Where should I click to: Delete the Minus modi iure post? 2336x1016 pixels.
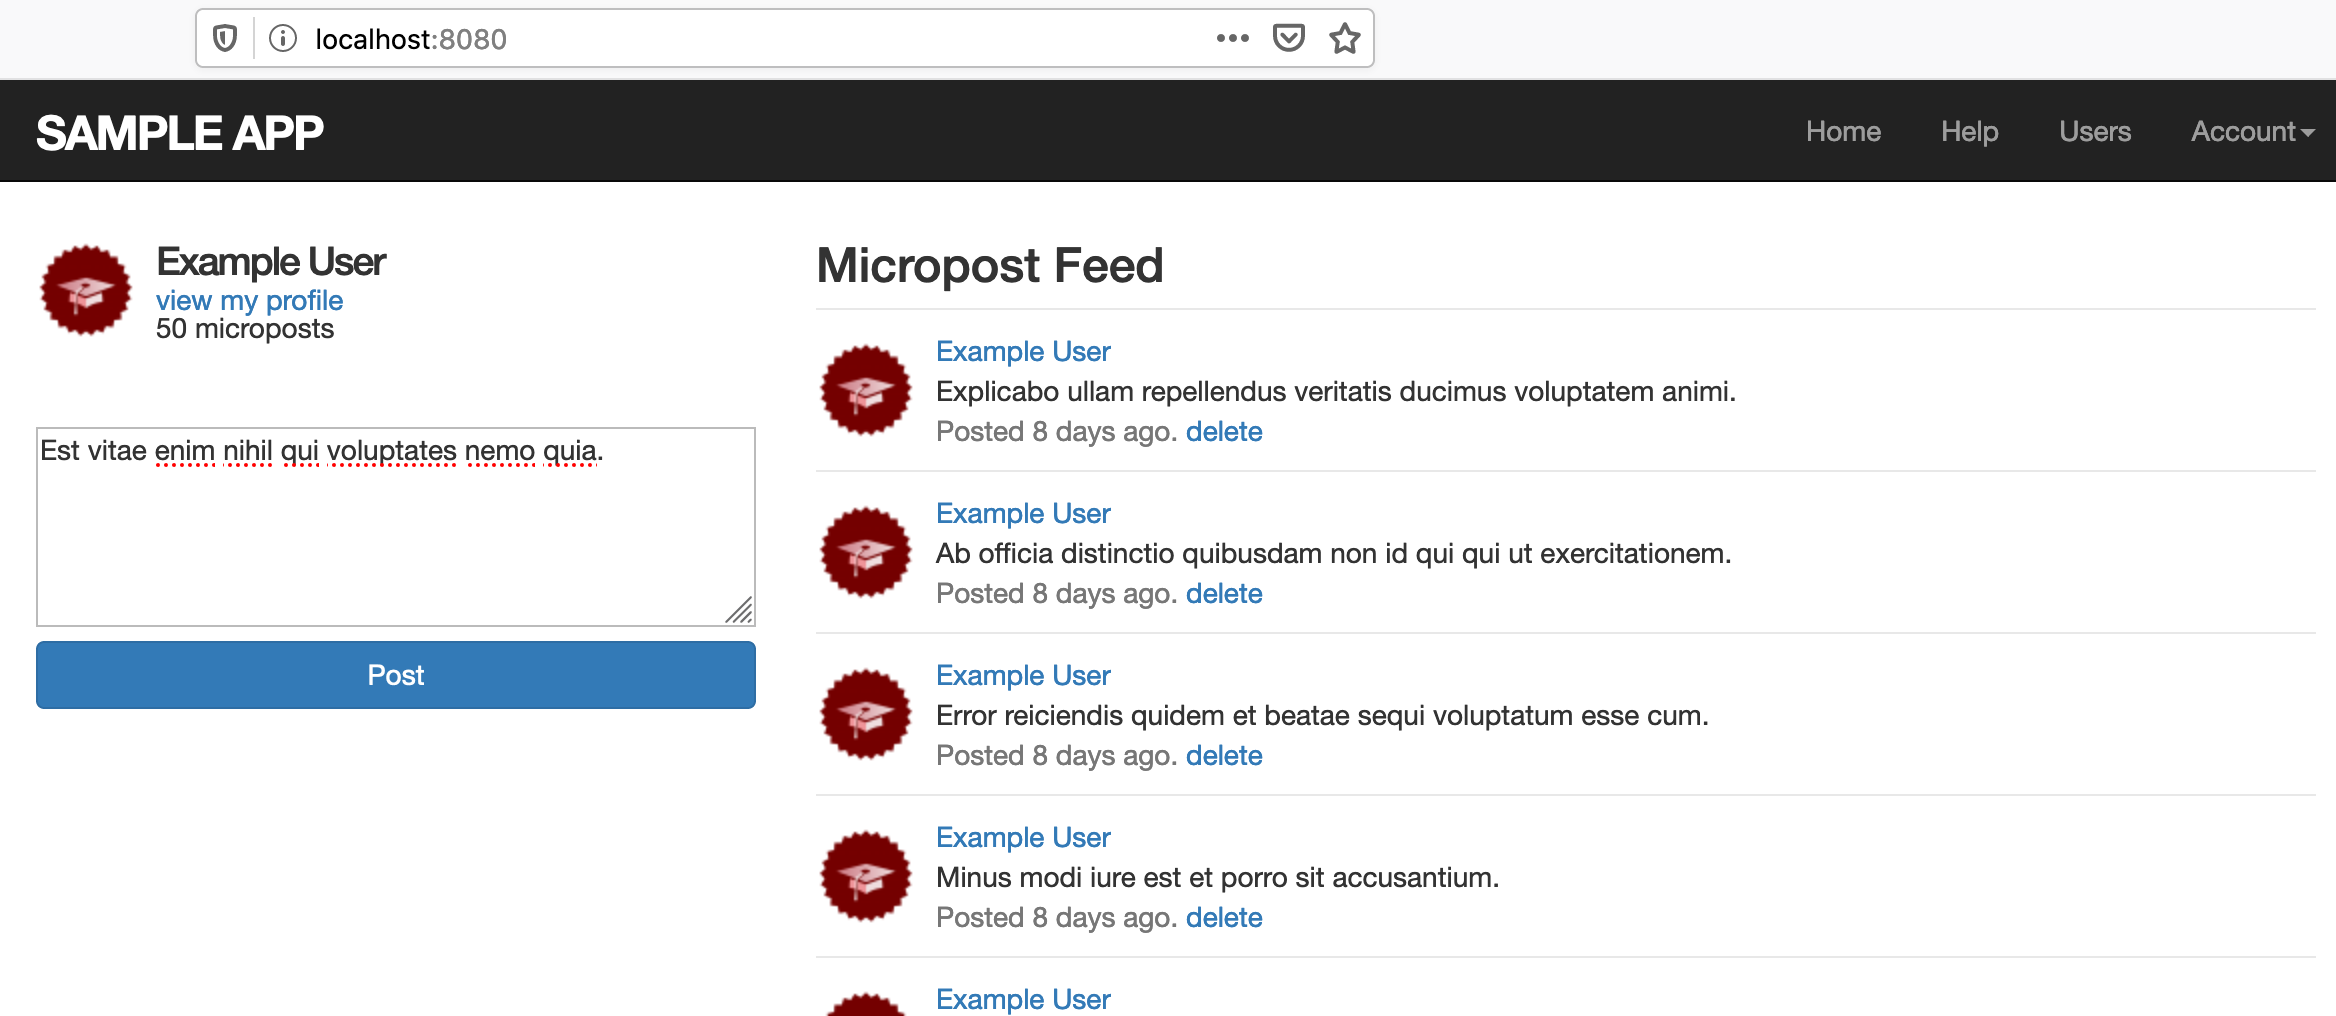(1224, 917)
